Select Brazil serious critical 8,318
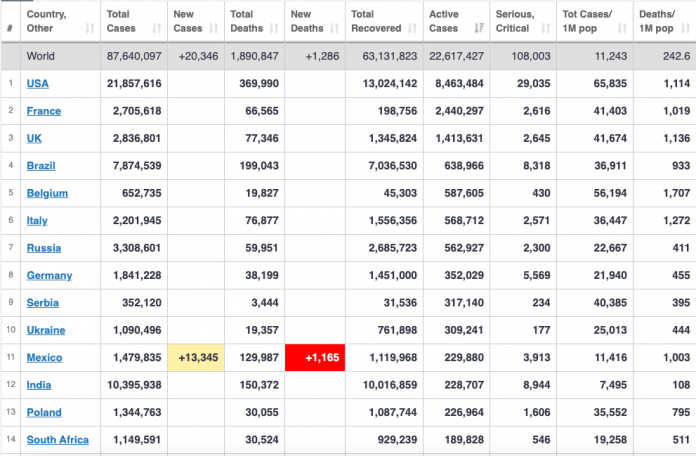The image size is (696, 456). pos(537,166)
